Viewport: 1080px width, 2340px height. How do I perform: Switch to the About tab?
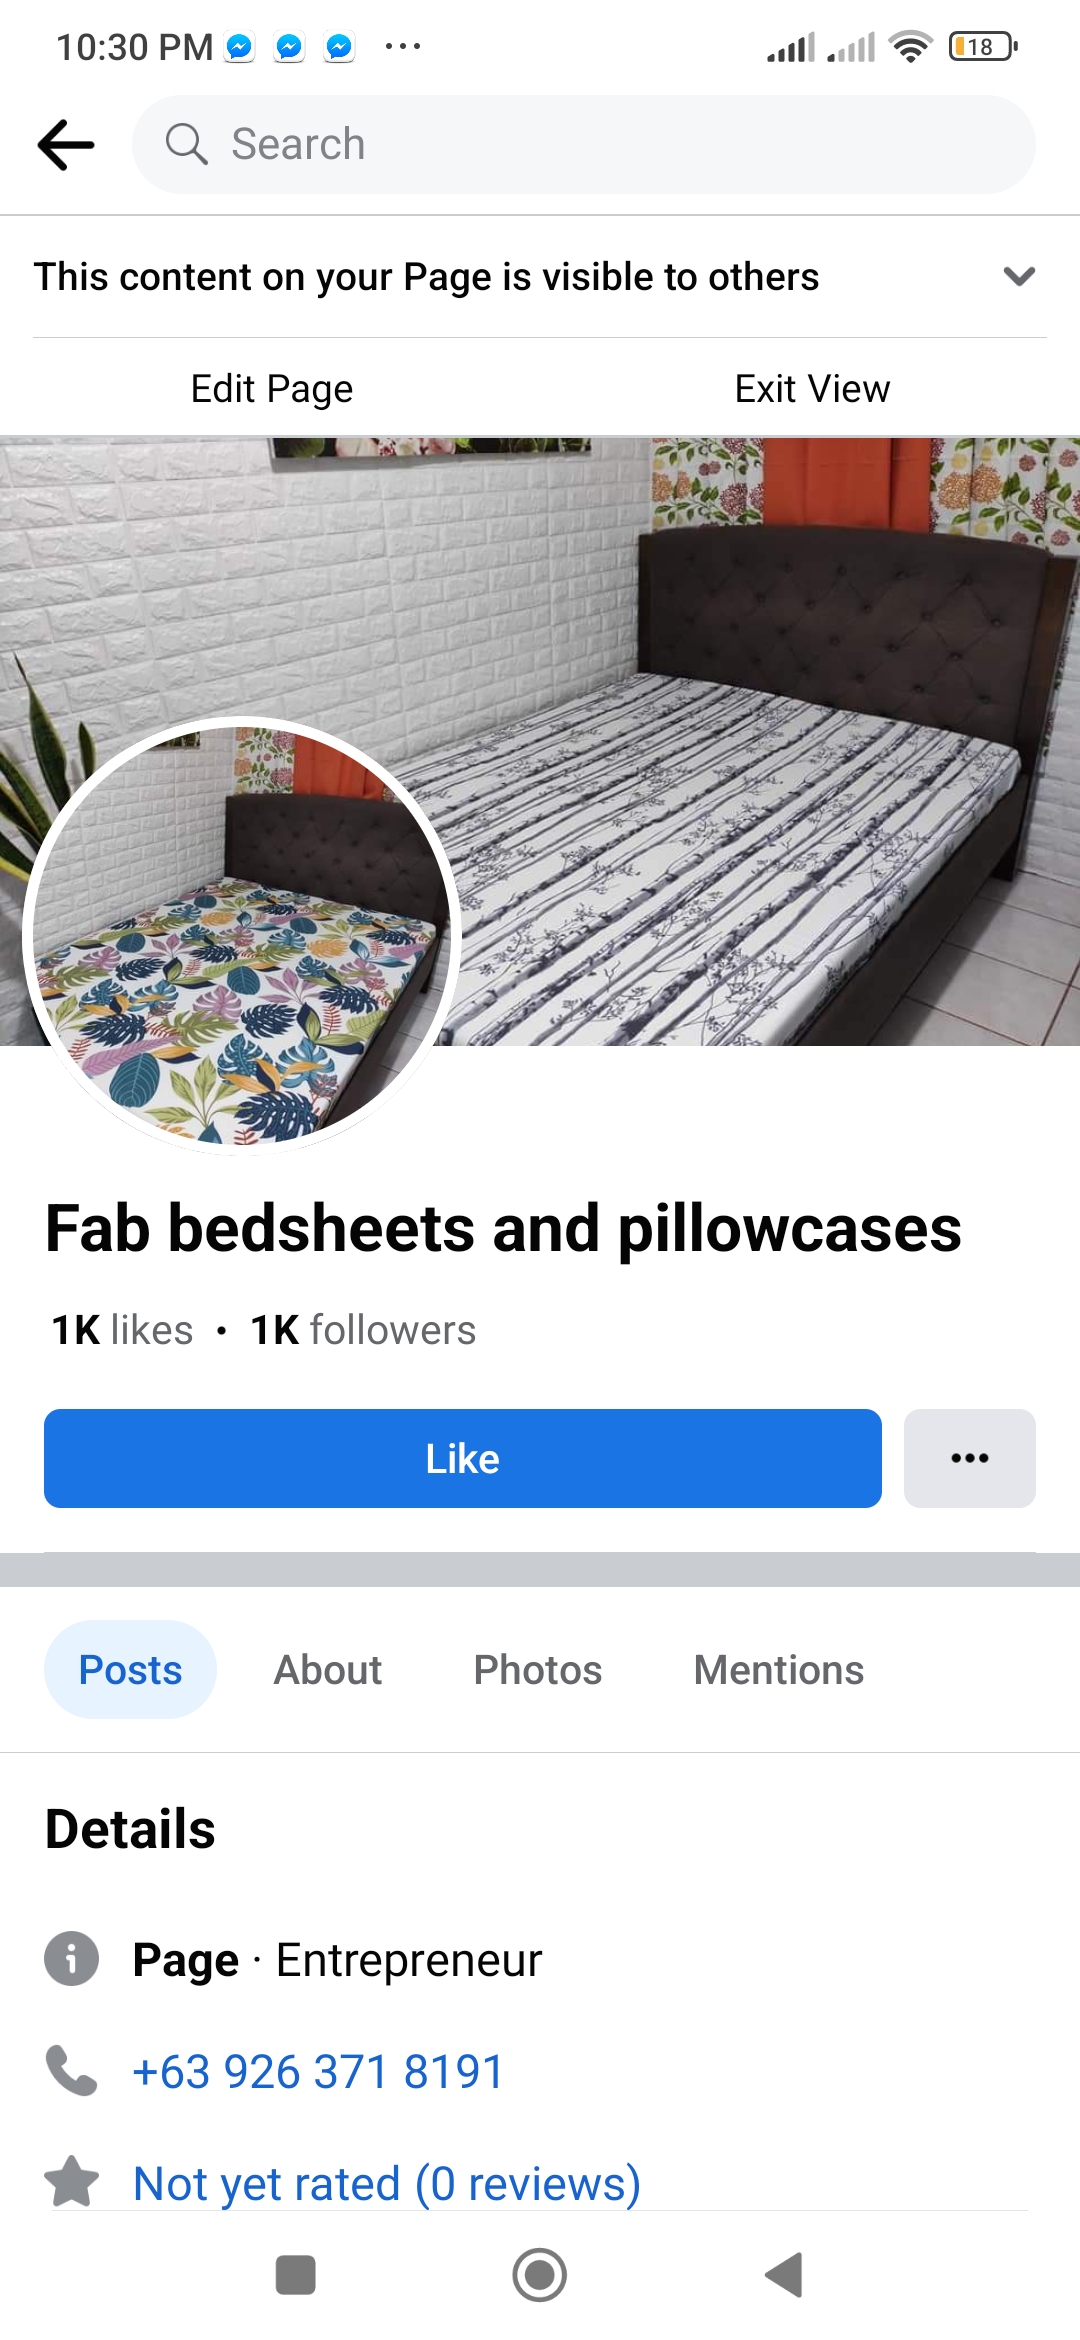tap(328, 1670)
